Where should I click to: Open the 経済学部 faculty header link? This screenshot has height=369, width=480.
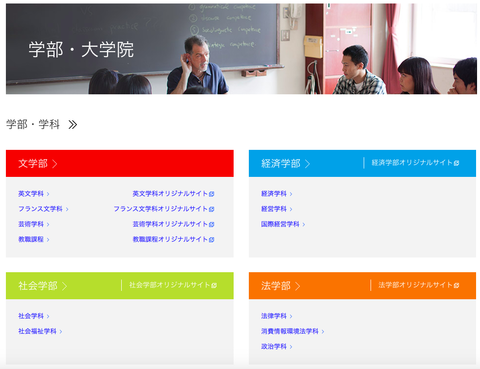[281, 164]
